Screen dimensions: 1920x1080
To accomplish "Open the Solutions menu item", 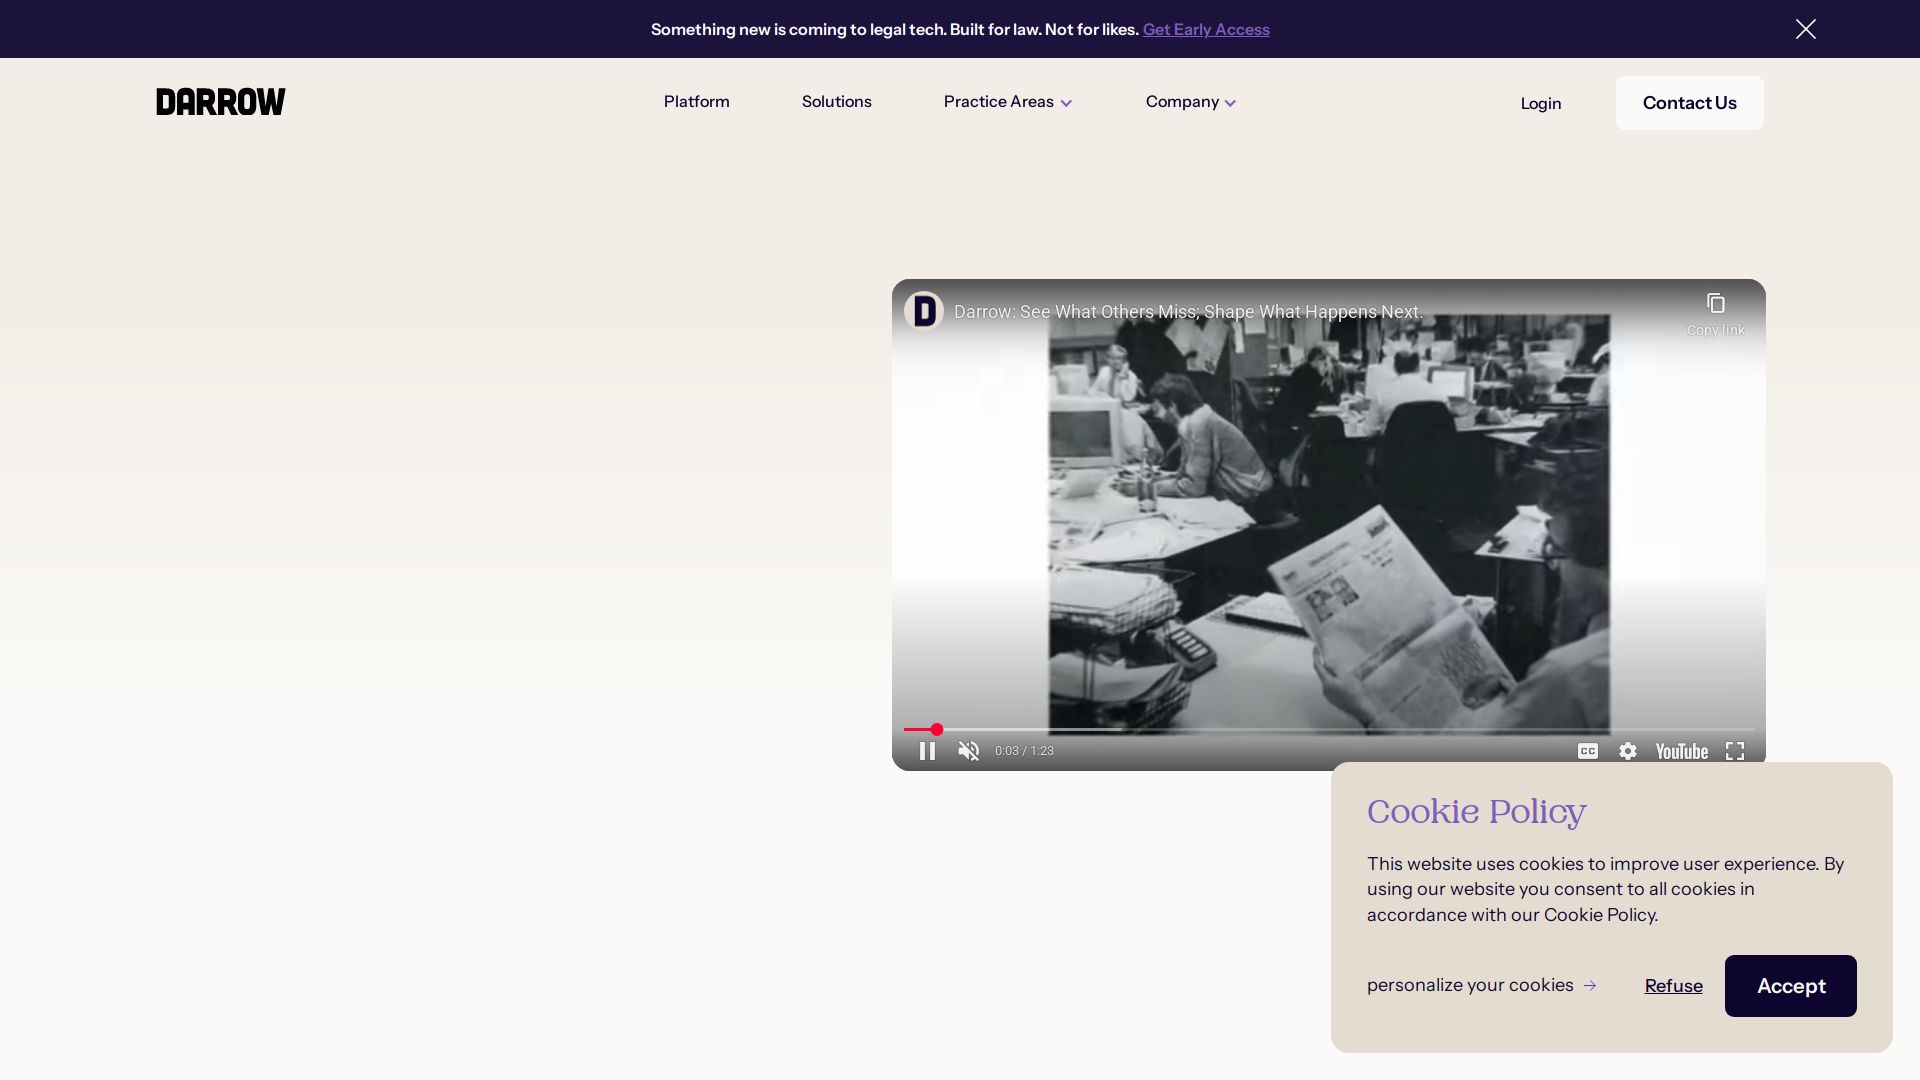I will pos(837,102).
